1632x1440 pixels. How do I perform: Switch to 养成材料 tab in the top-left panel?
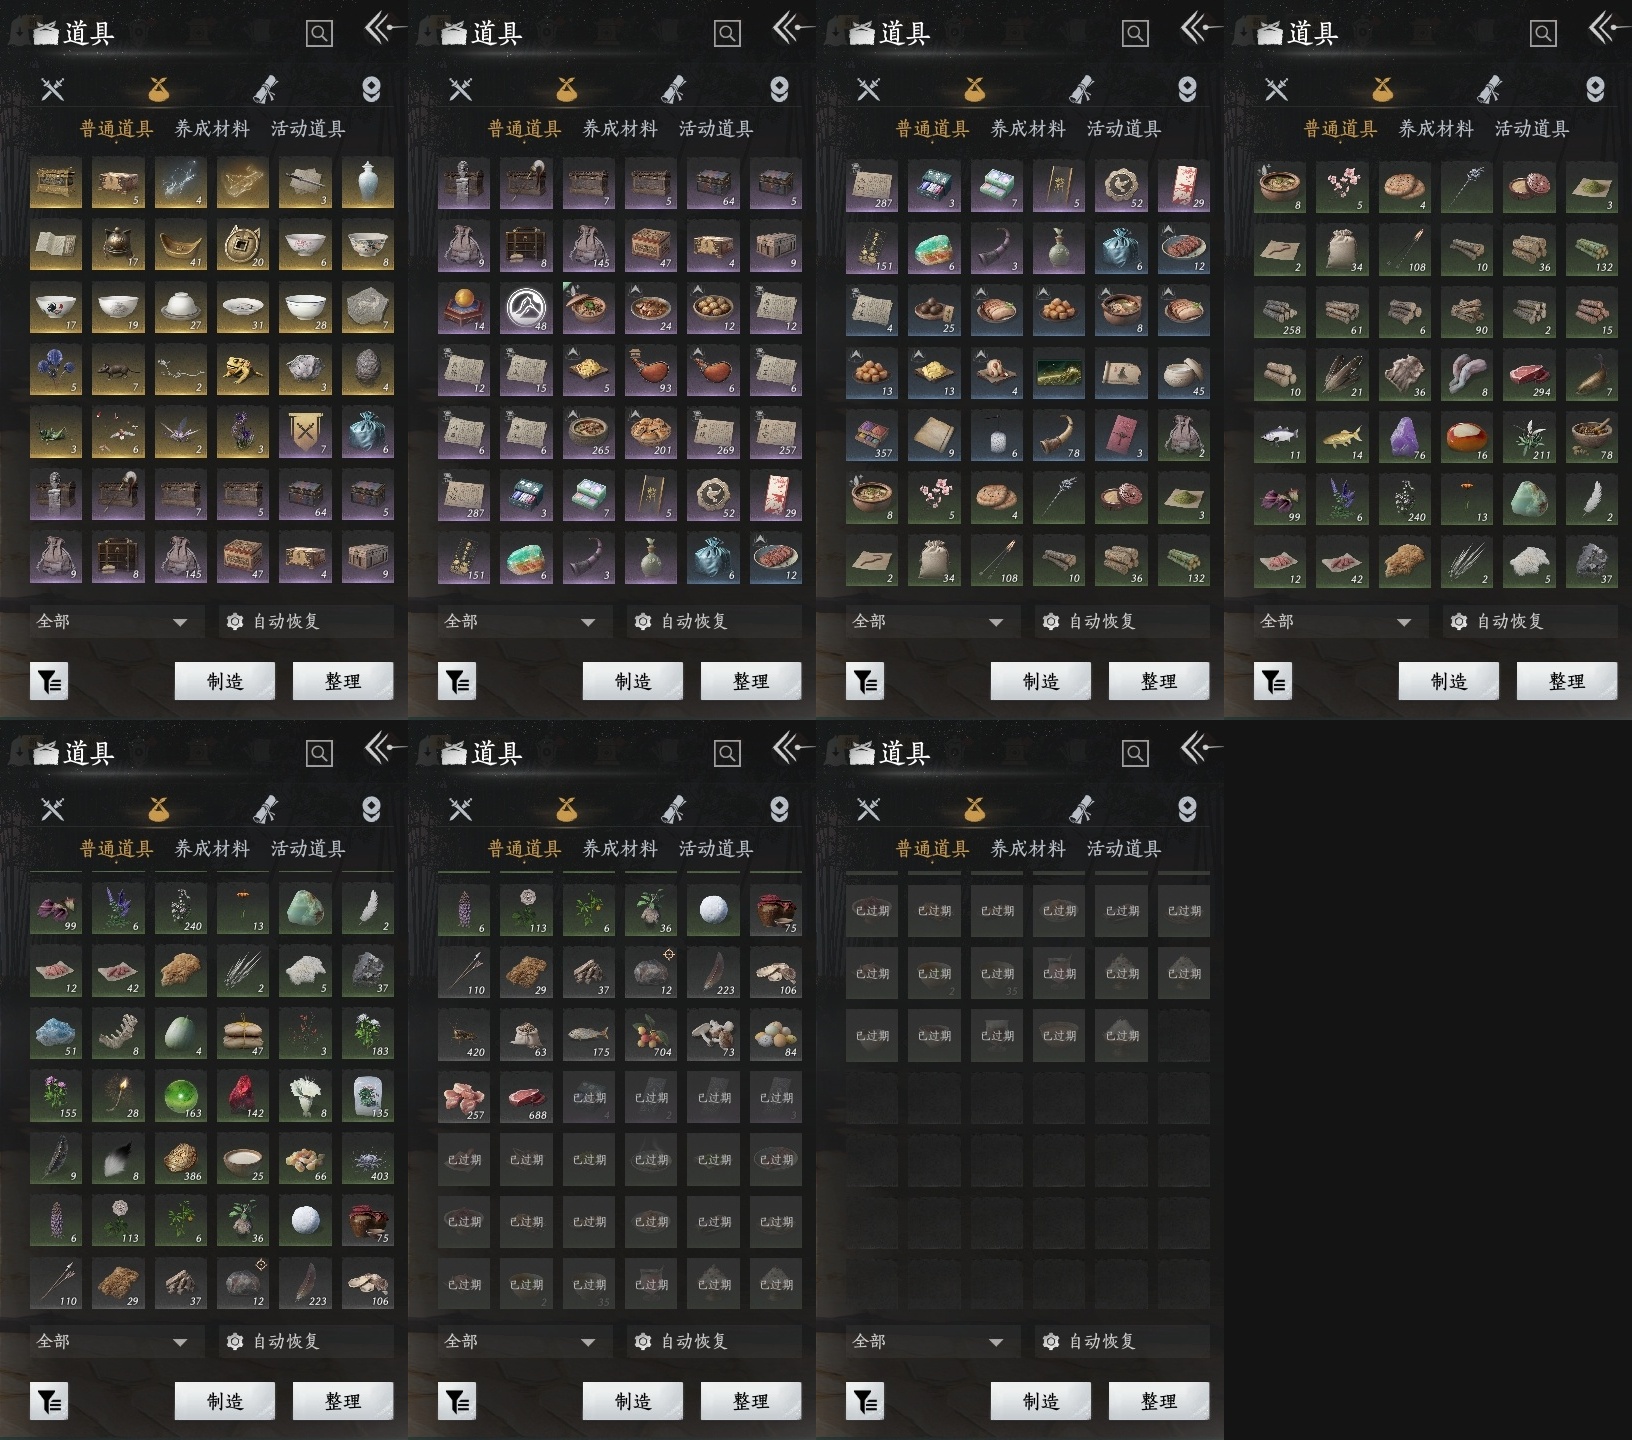point(212,129)
